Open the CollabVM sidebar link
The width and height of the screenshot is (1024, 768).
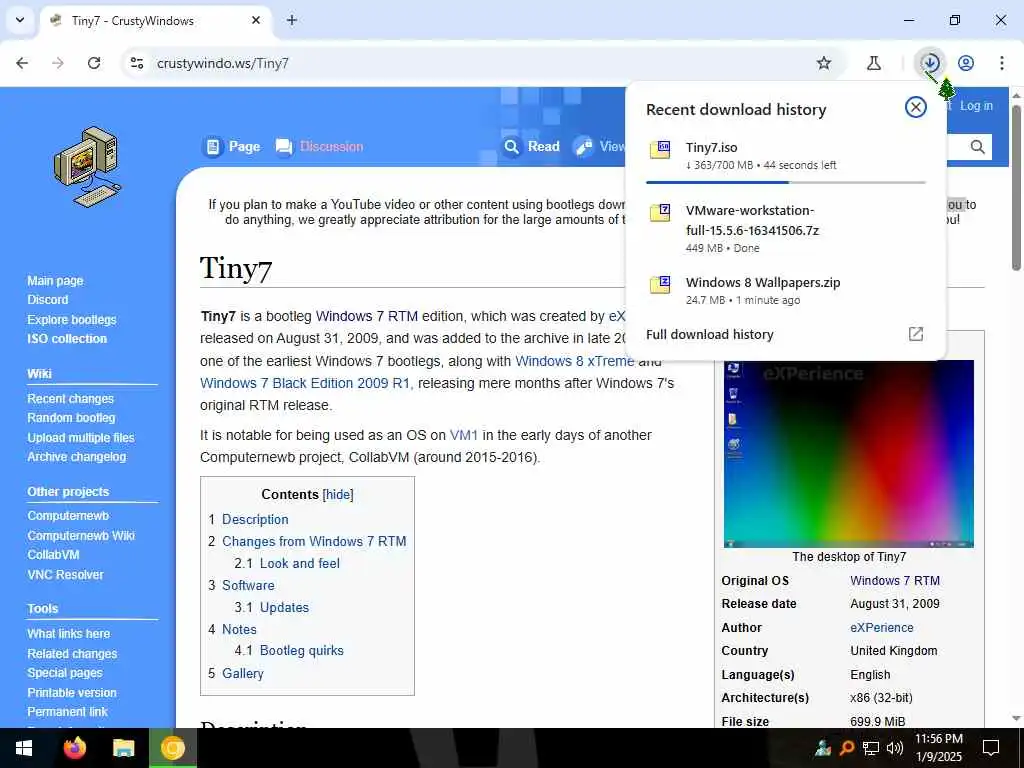(x=54, y=554)
